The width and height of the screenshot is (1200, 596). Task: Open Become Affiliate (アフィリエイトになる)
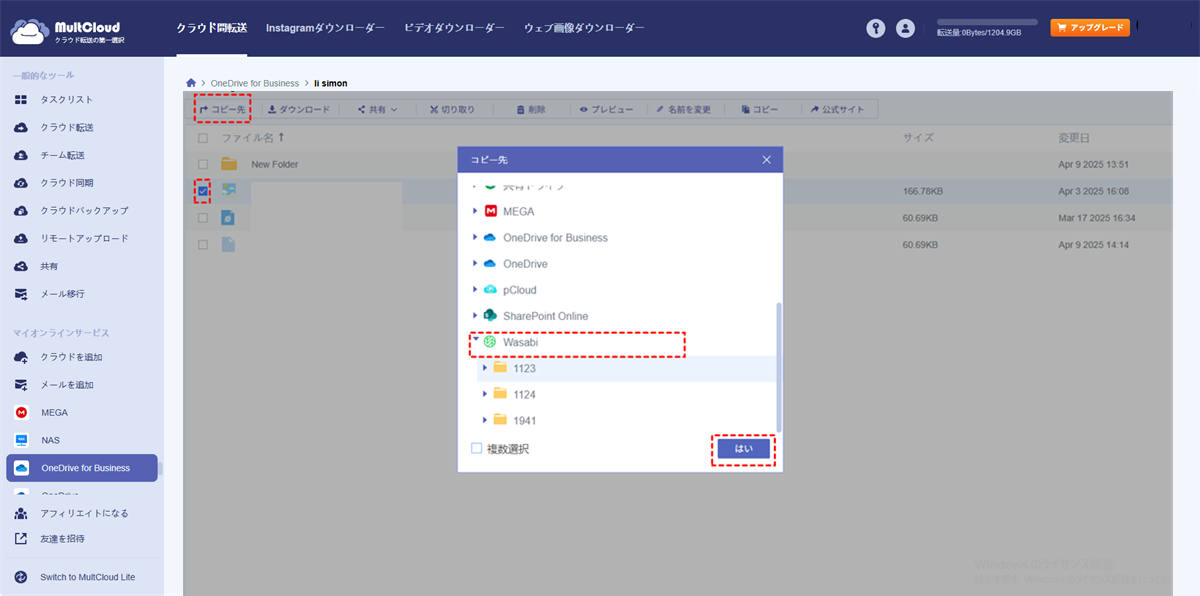tap(85, 513)
